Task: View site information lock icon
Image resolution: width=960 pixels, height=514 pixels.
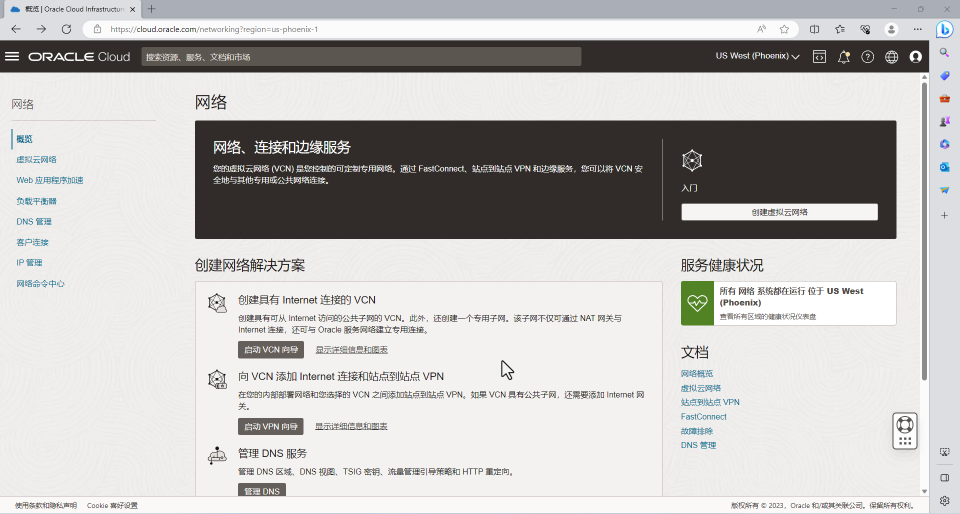Action: [x=97, y=29]
